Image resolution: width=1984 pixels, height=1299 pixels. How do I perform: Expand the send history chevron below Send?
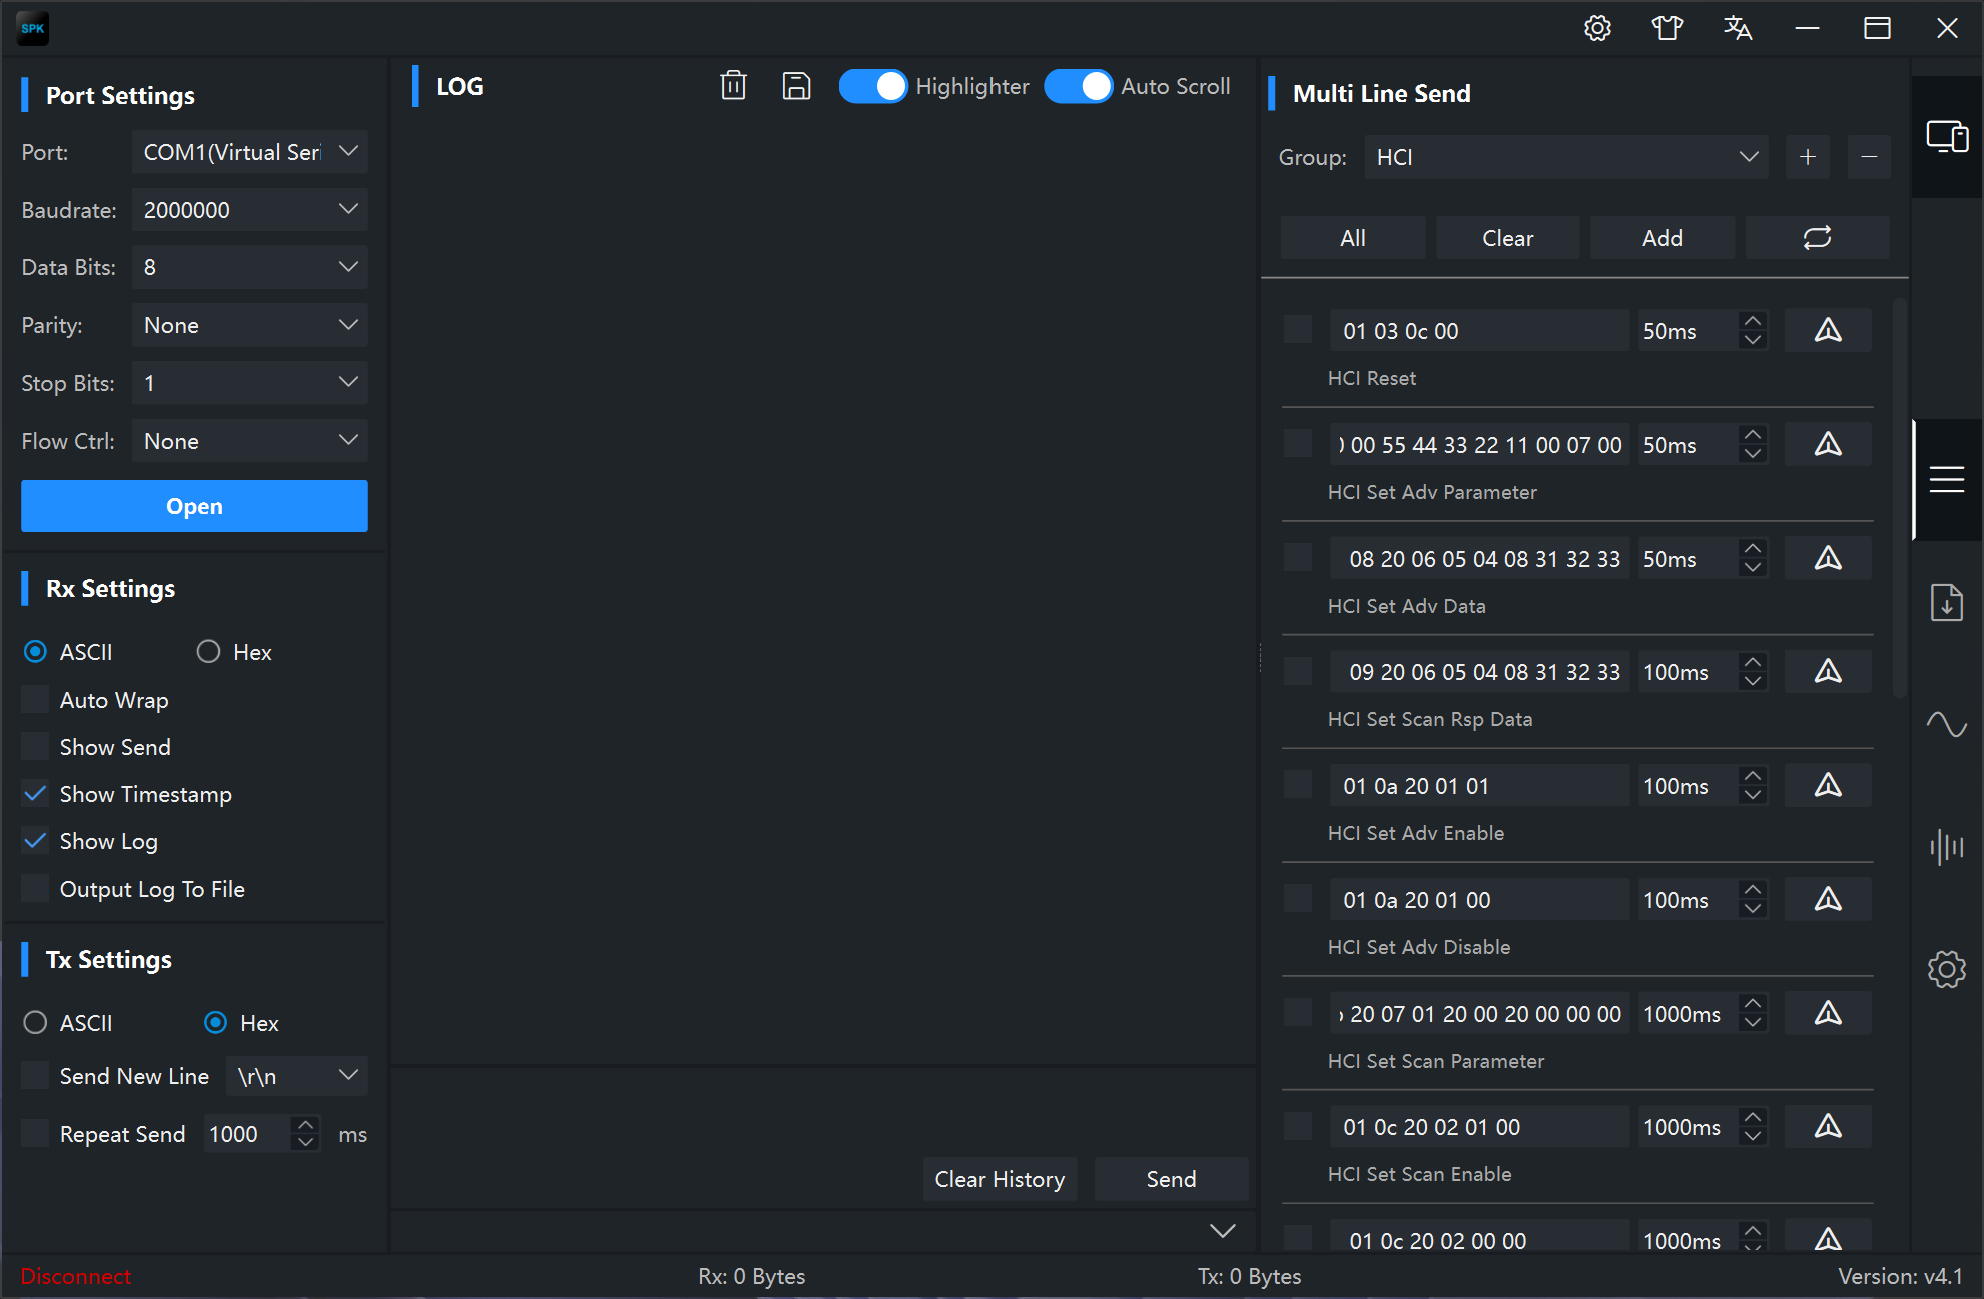[x=1223, y=1231]
